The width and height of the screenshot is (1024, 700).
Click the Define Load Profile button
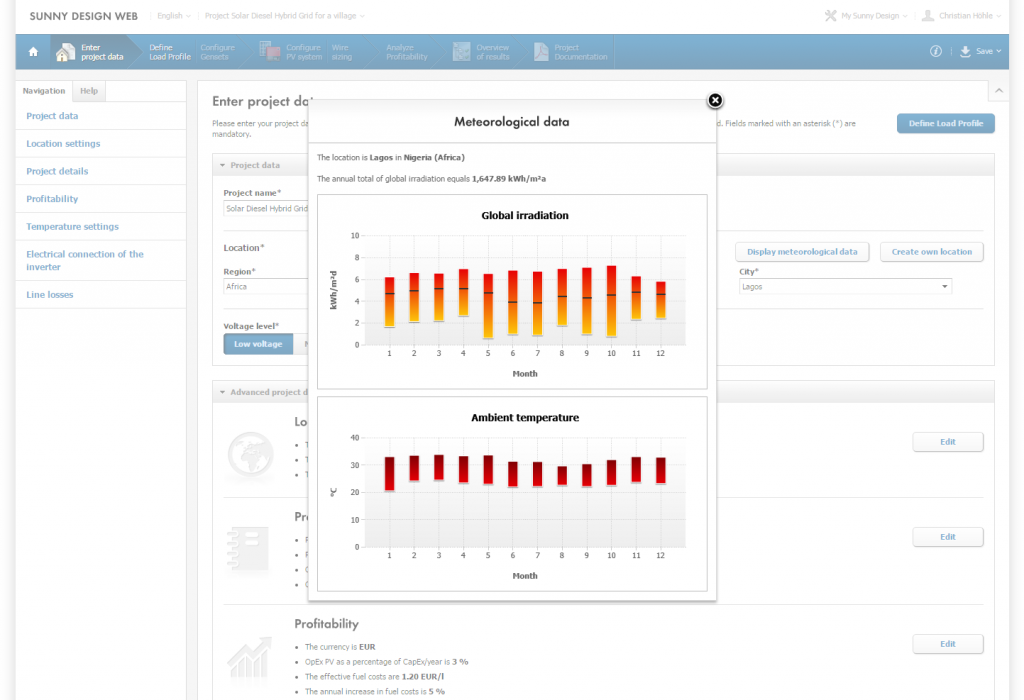pyautogui.click(x=945, y=123)
